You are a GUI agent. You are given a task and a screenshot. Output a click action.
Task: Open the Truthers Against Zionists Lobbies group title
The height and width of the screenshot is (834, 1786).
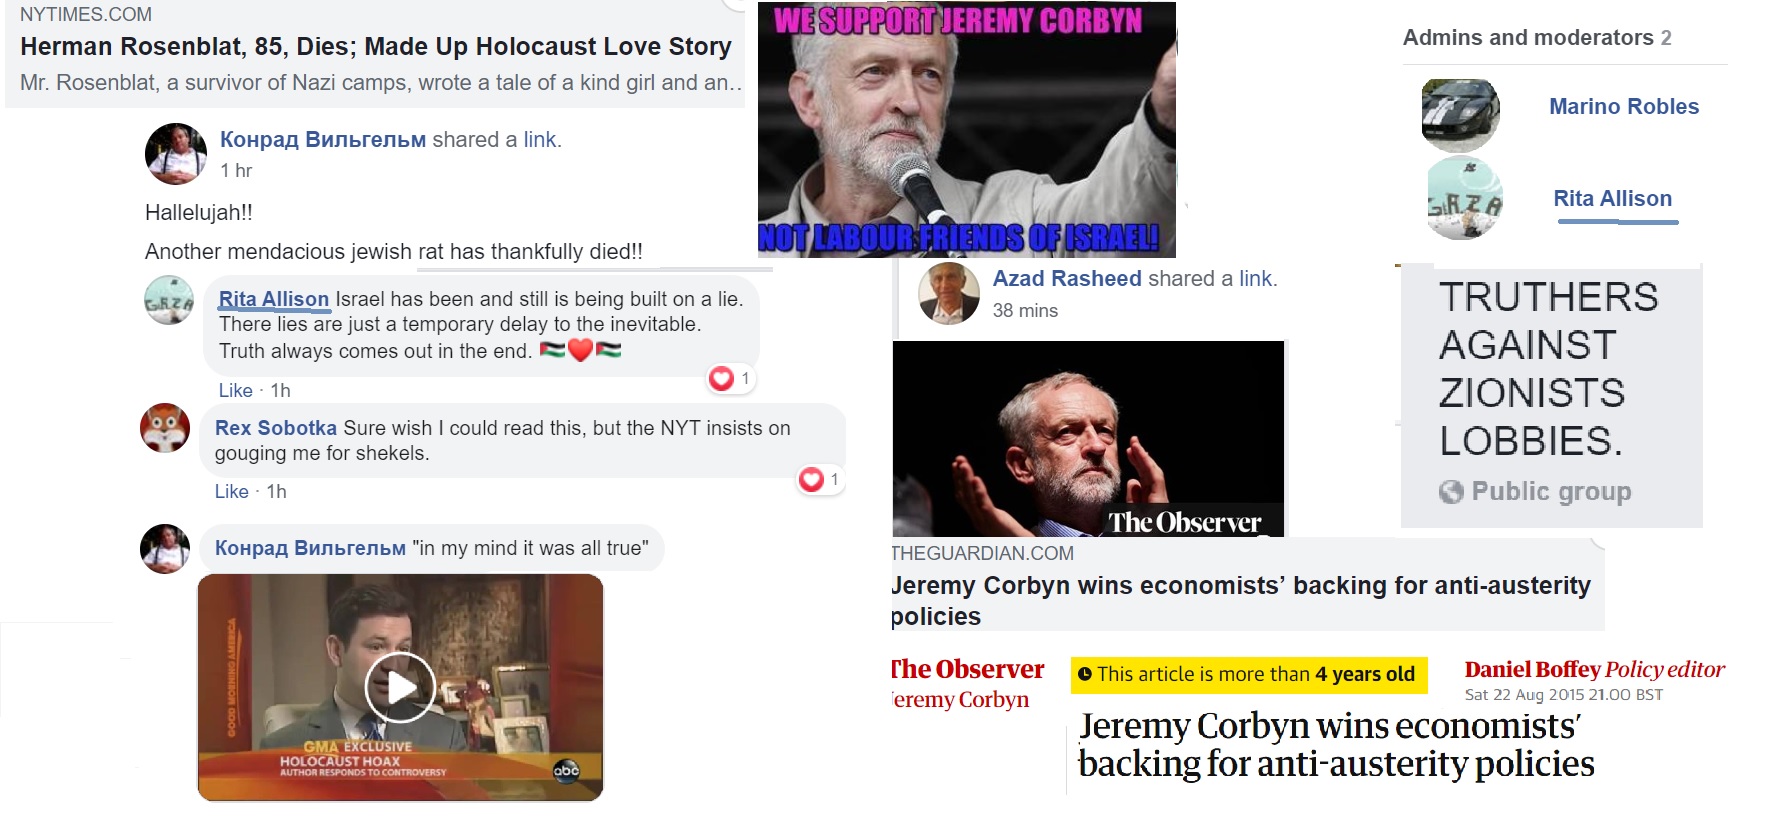pyautogui.click(x=1548, y=368)
